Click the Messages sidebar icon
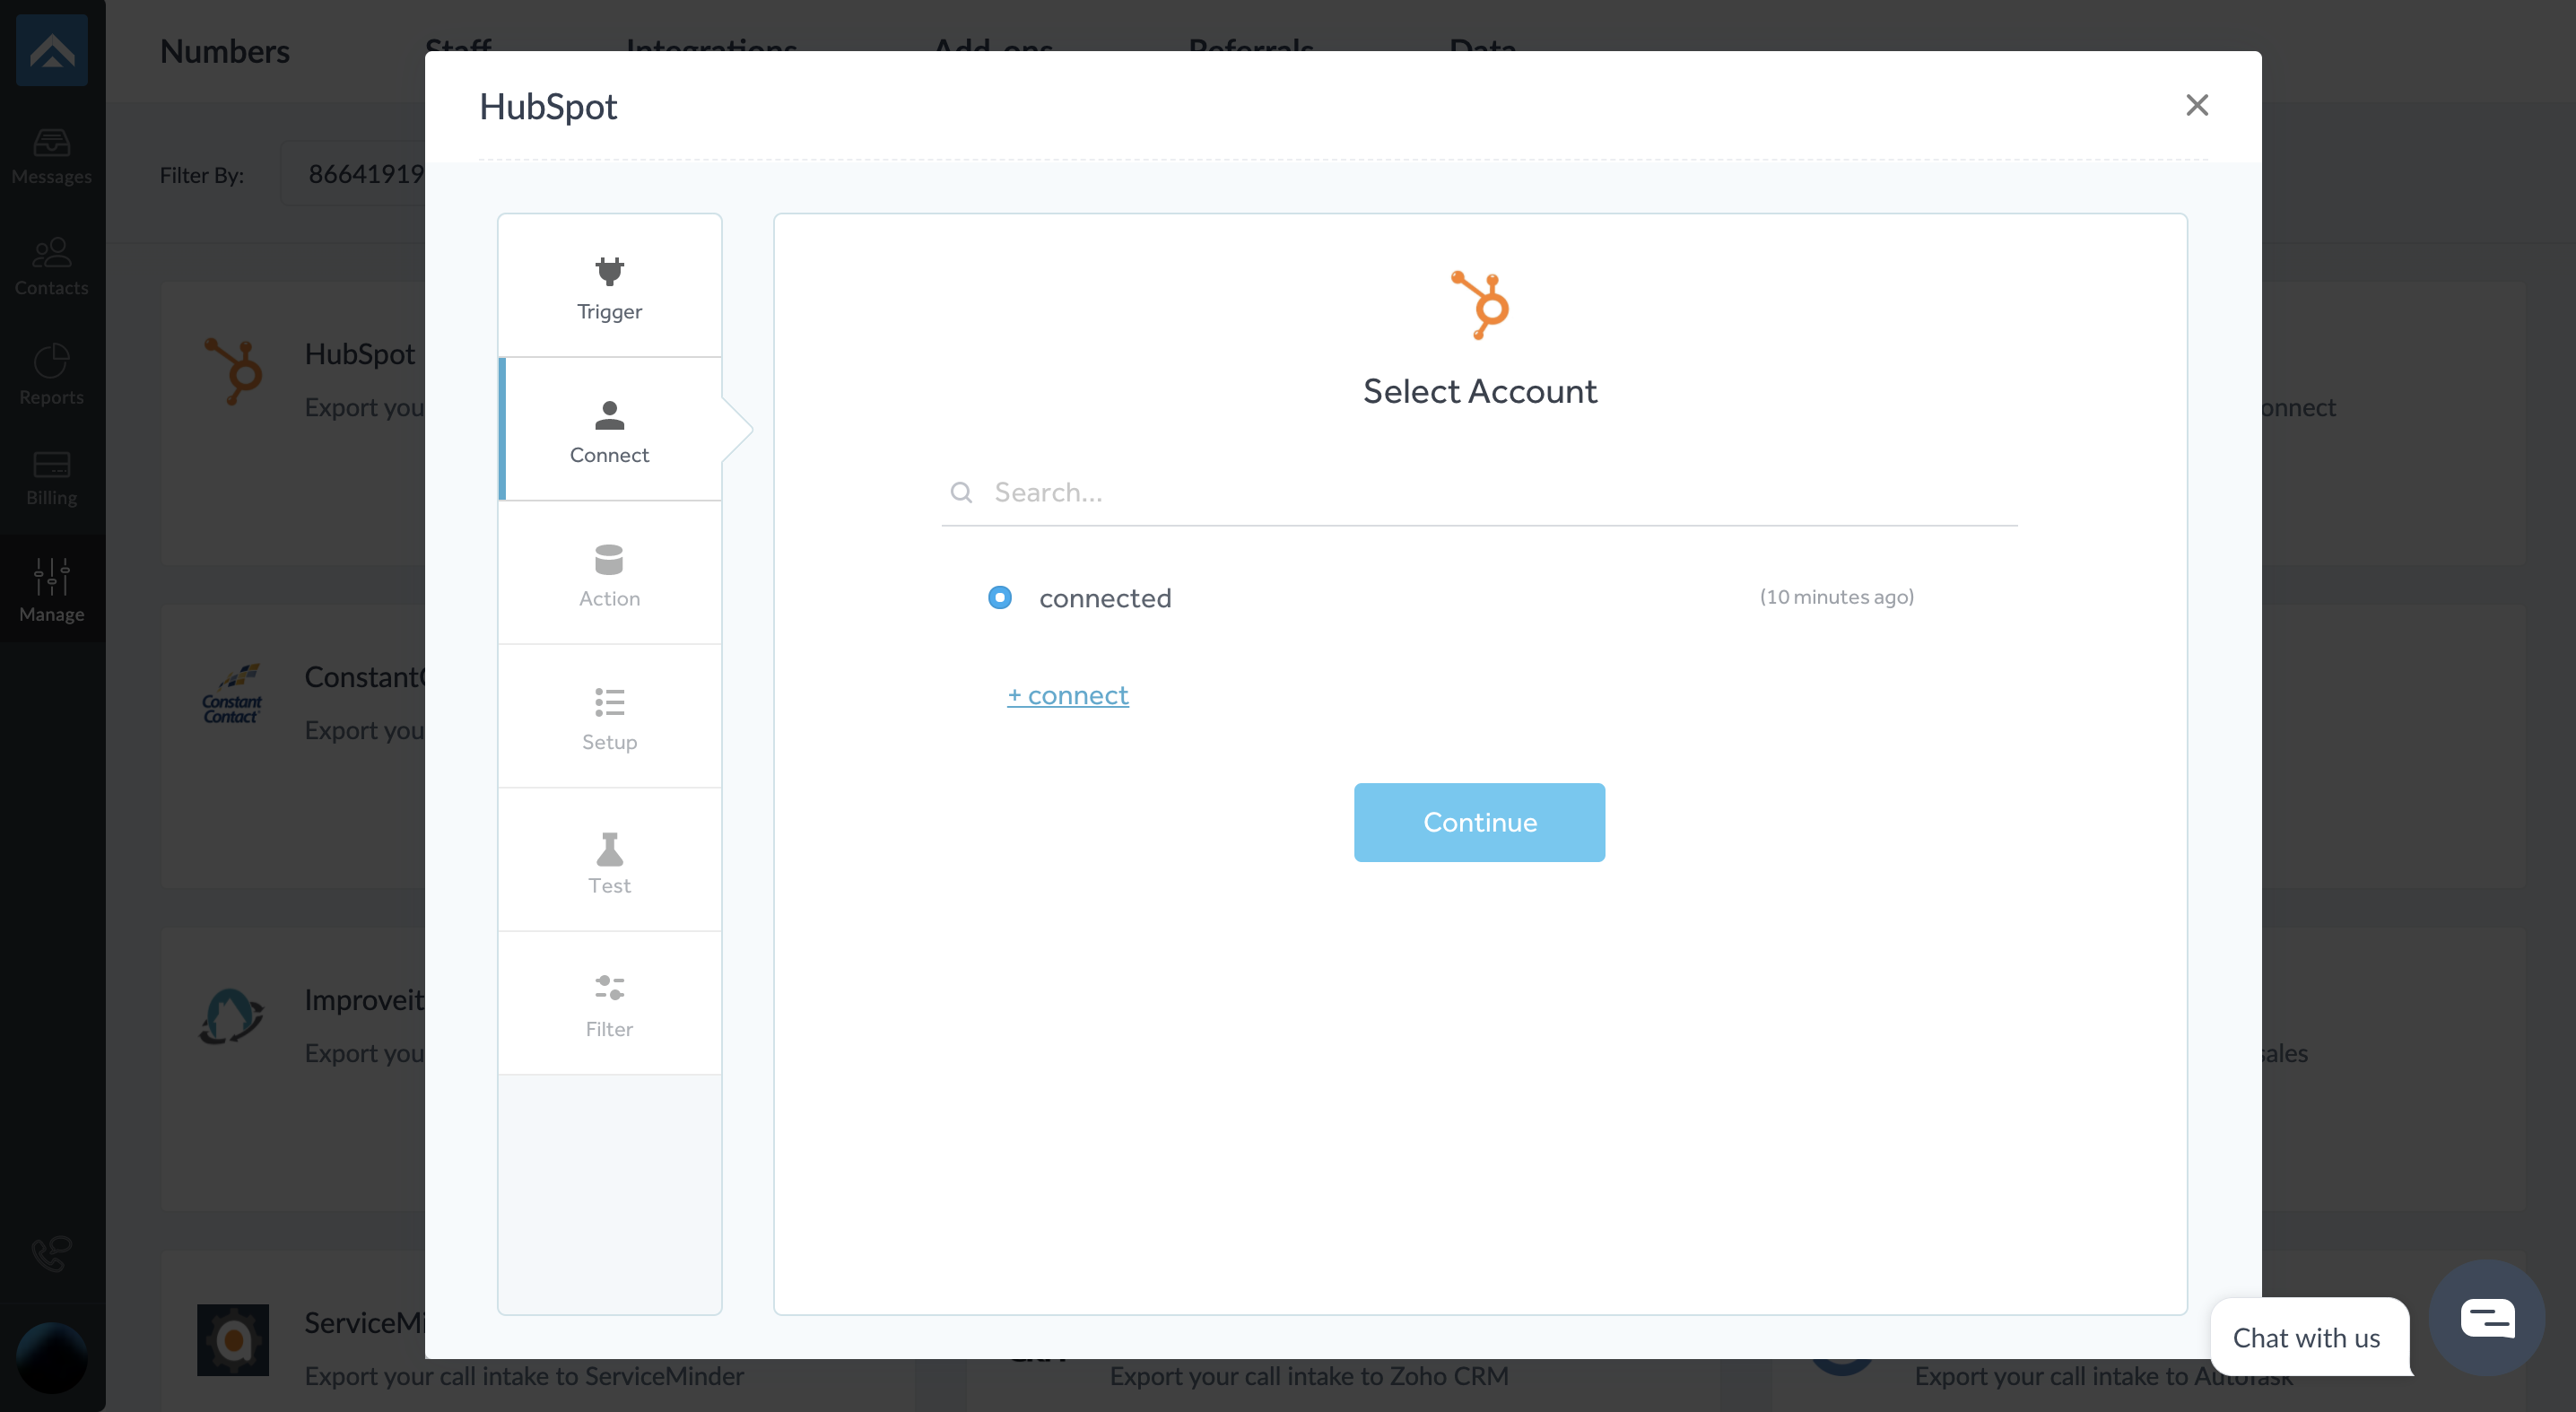This screenshot has height=1412, width=2576. [52, 143]
